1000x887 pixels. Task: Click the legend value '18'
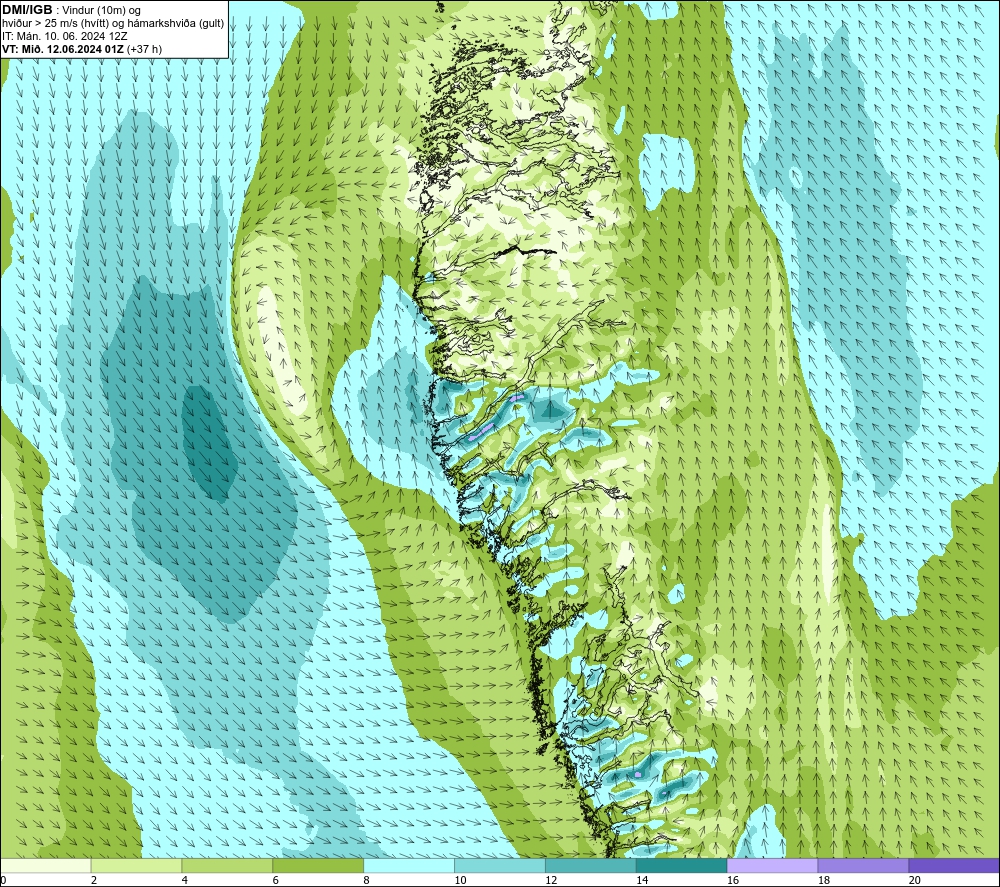pyautogui.click(x=823, y=880)
